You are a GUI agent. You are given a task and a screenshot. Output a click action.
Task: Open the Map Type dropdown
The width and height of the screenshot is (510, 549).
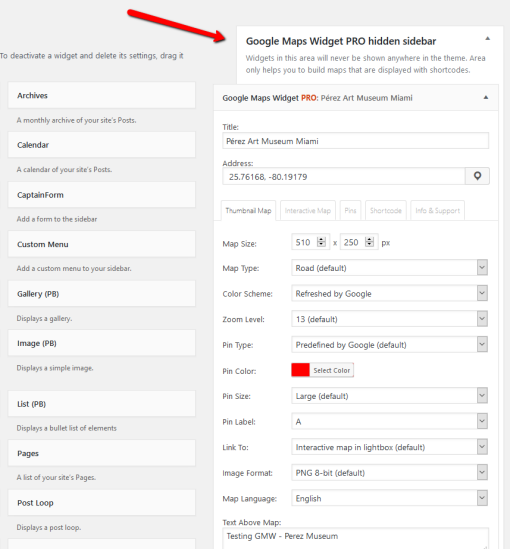pos(389,268)
